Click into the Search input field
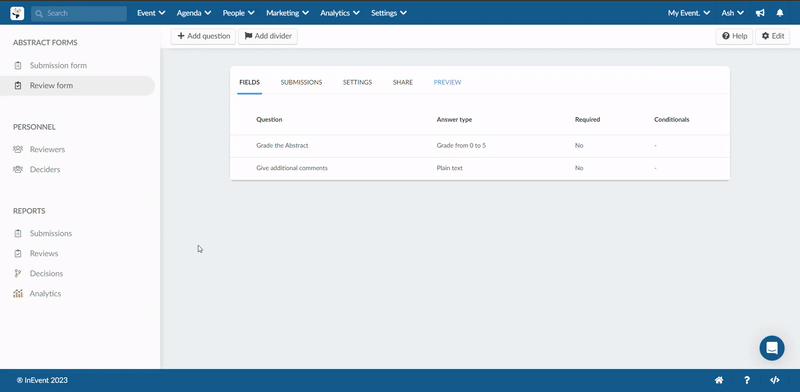800x392 pixels. pyautogui.click(x=79, y=14)
